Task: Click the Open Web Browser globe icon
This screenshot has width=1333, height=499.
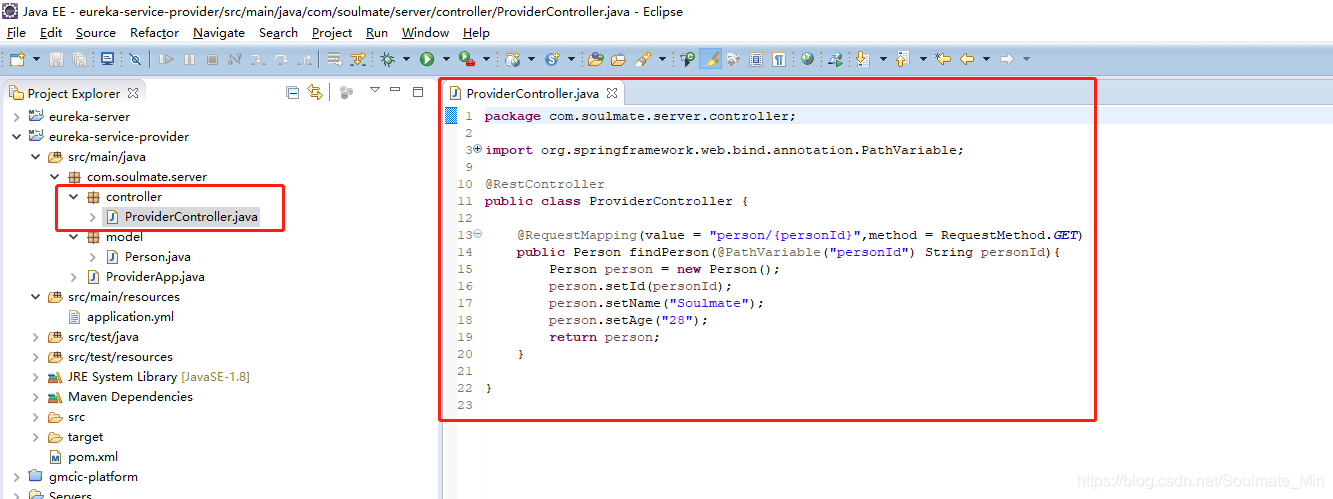Action: tap(807, 60)
